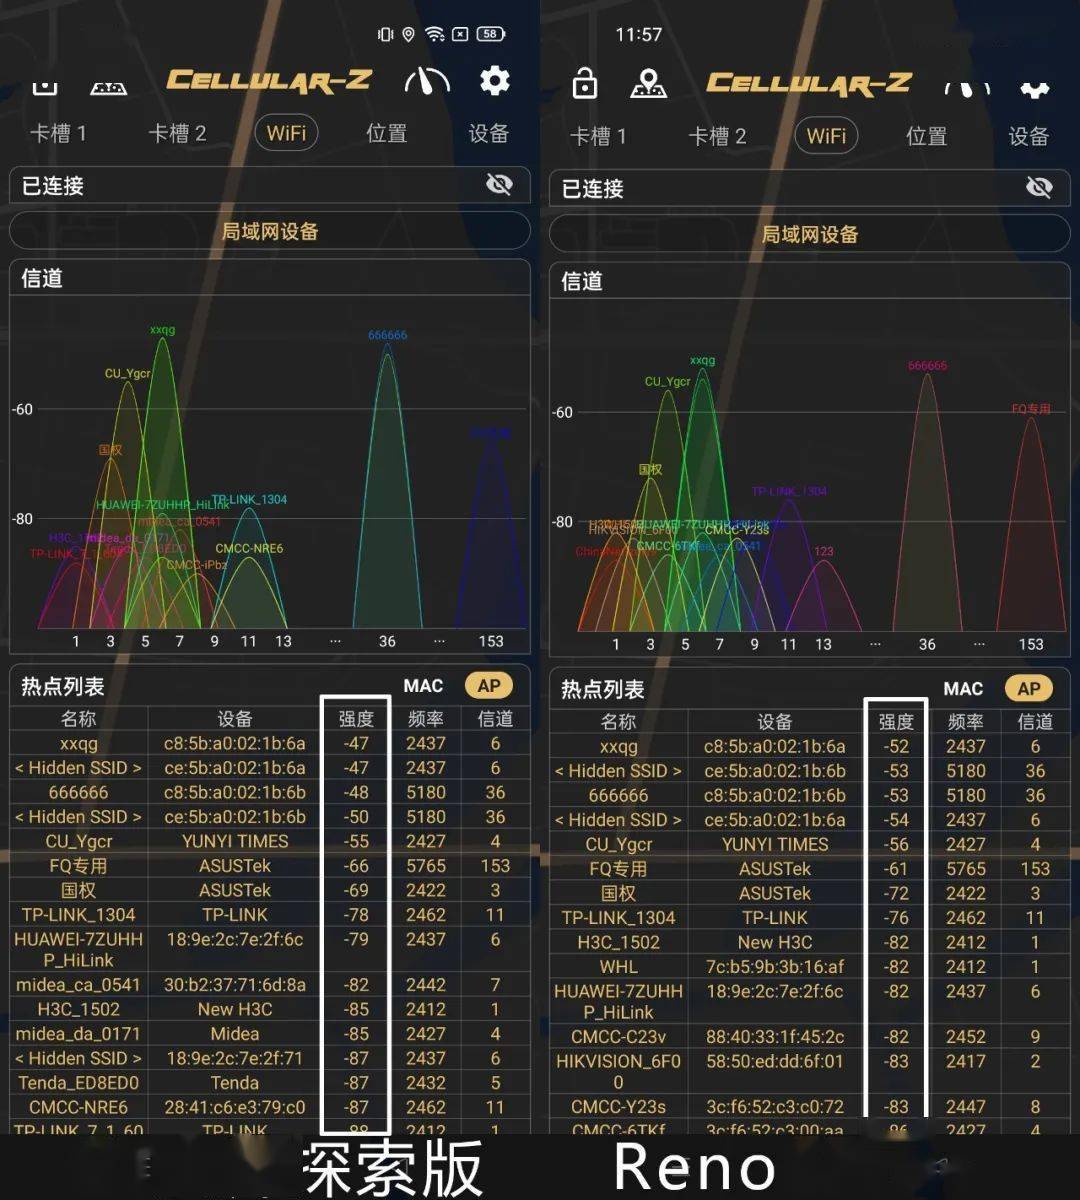The width and height of the screenshot is (1080, 1200).
Task: Select xxqg row in Reno hotspot list
Action: [810, 746]
